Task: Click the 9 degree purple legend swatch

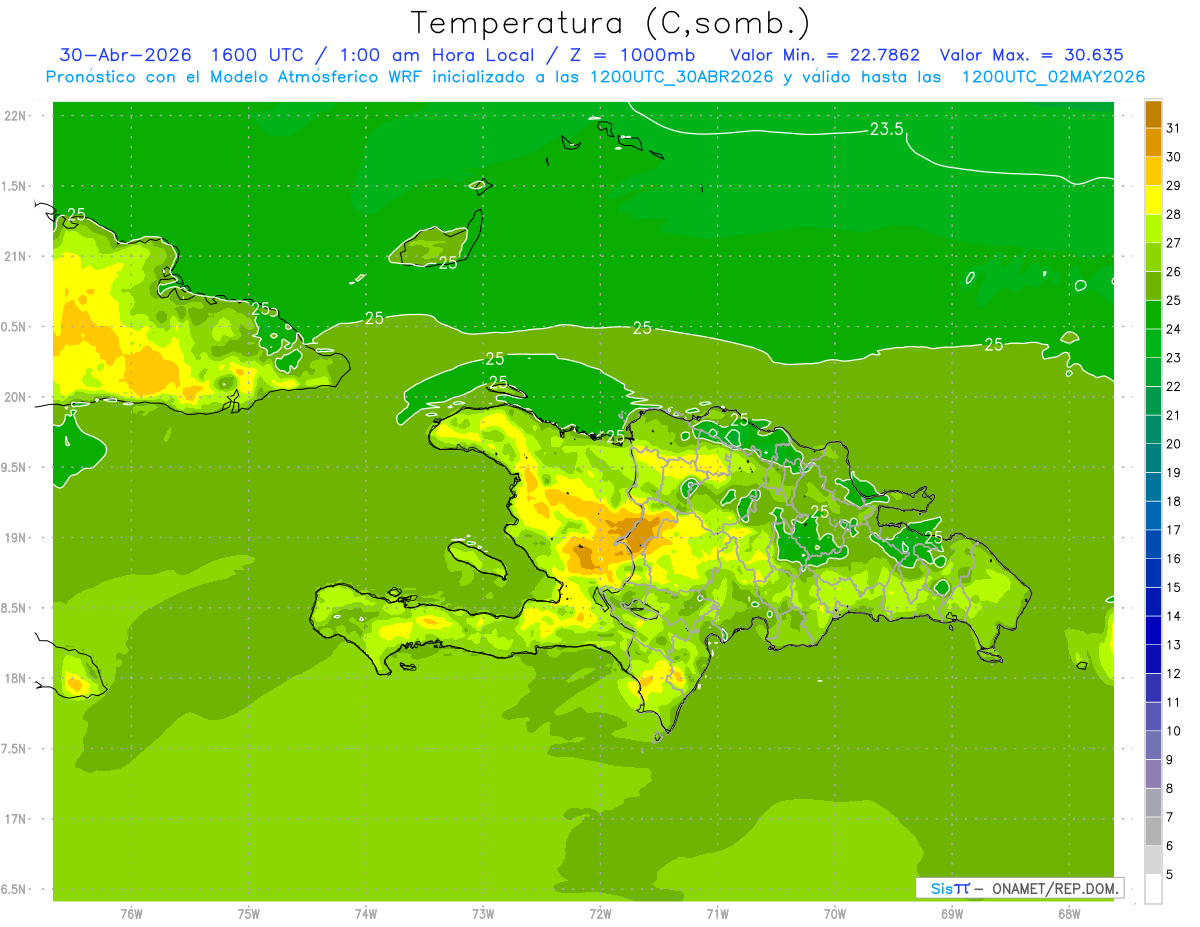Action: pyautogui.click(x=1153, y=774)
